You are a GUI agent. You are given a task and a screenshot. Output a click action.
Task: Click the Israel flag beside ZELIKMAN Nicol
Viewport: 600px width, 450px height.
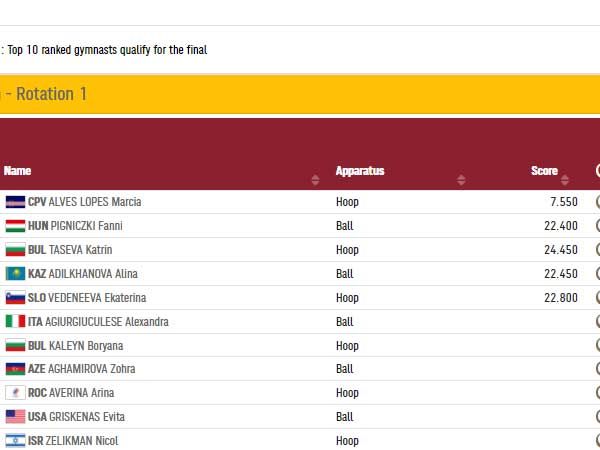click(15, 441)
